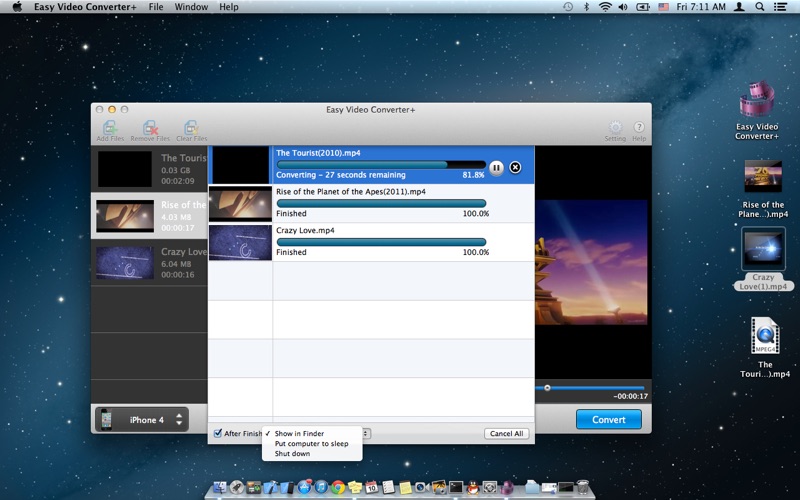The width and height of the screenshot is (800, 500).
Task: Click the blue Convert button
Action: pyautogui.click(x=609, y=419)
